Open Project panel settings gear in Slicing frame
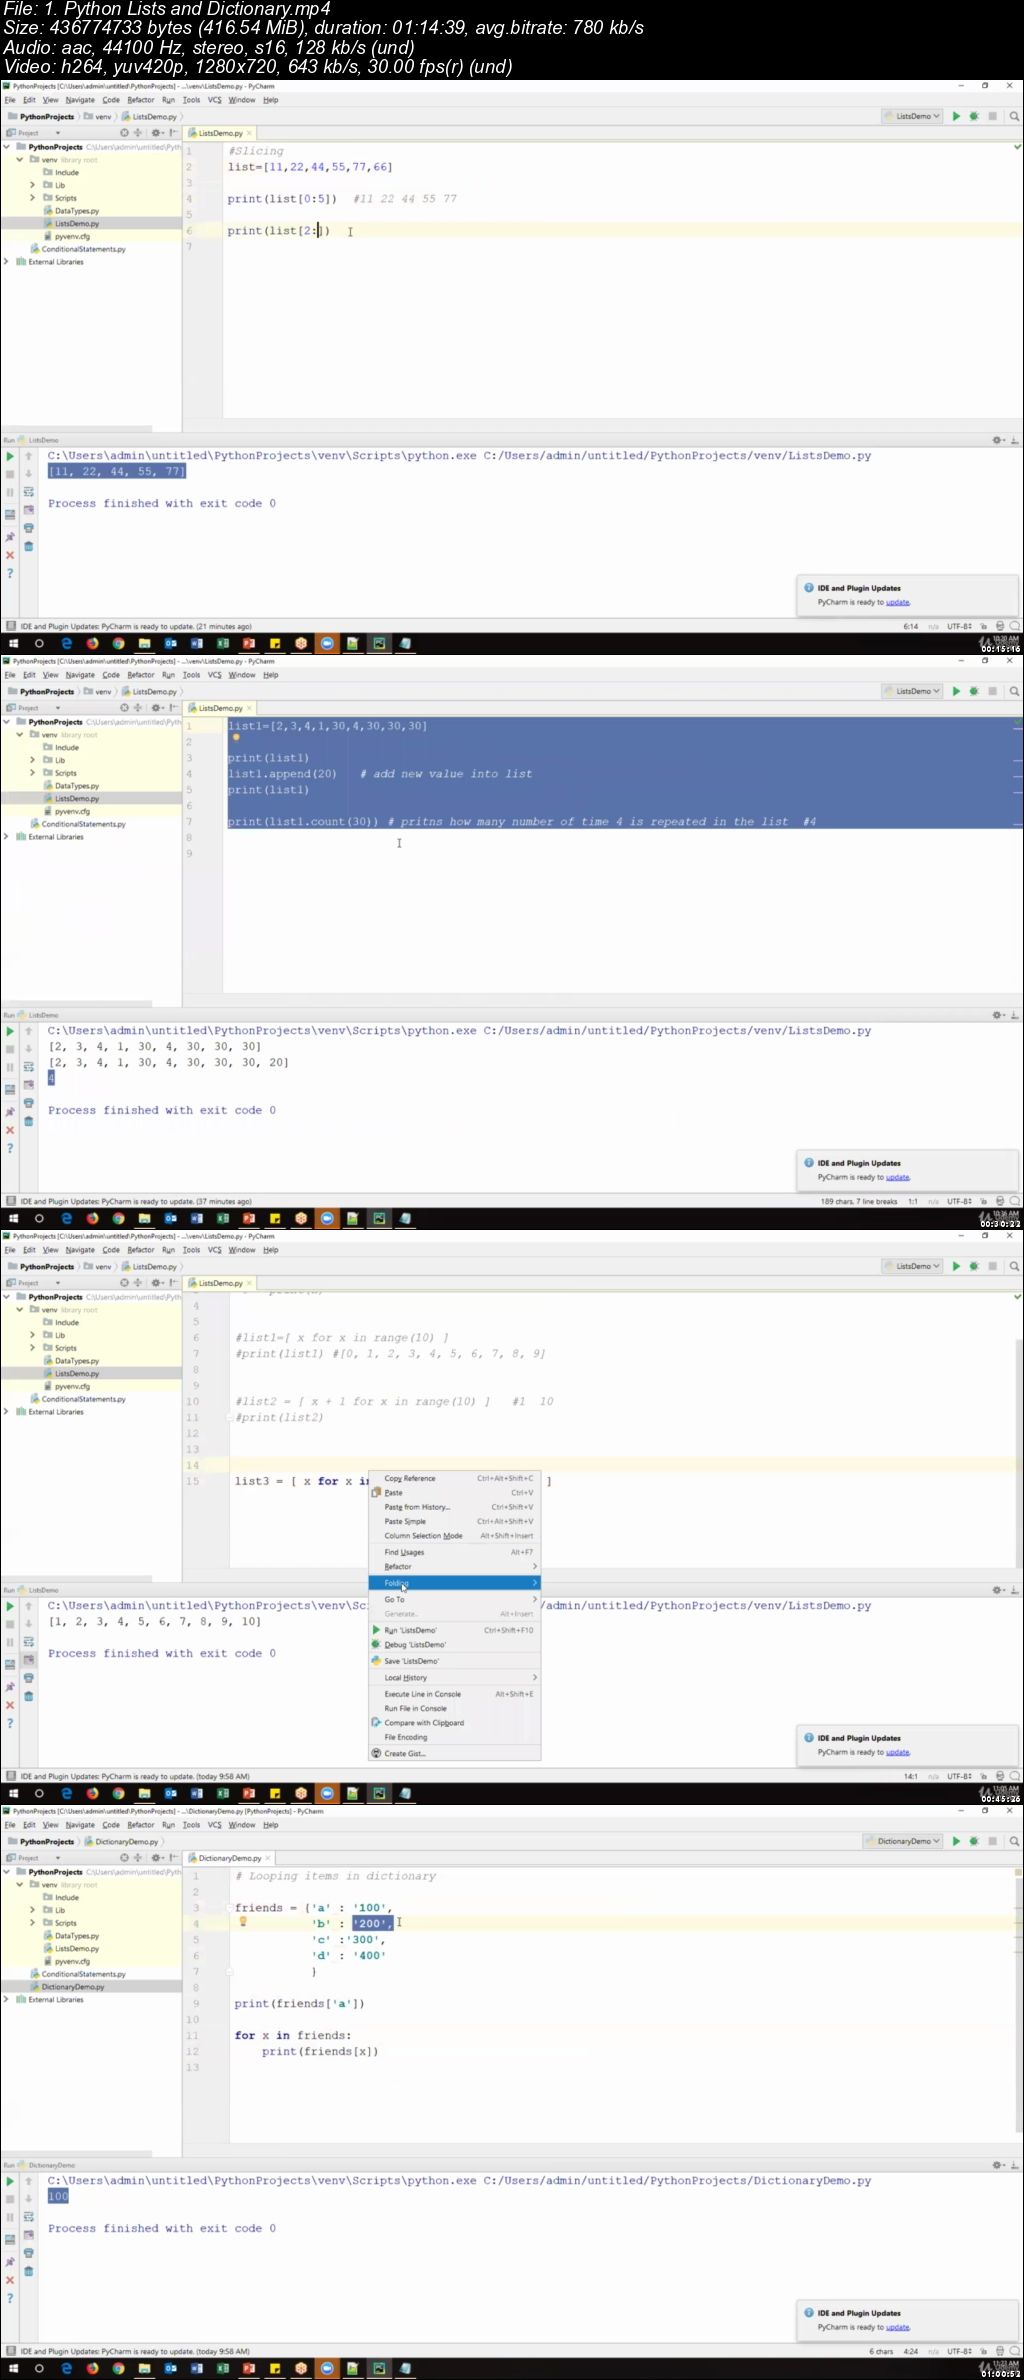This screenshot has height=2380, width=1024. point(156,133)
